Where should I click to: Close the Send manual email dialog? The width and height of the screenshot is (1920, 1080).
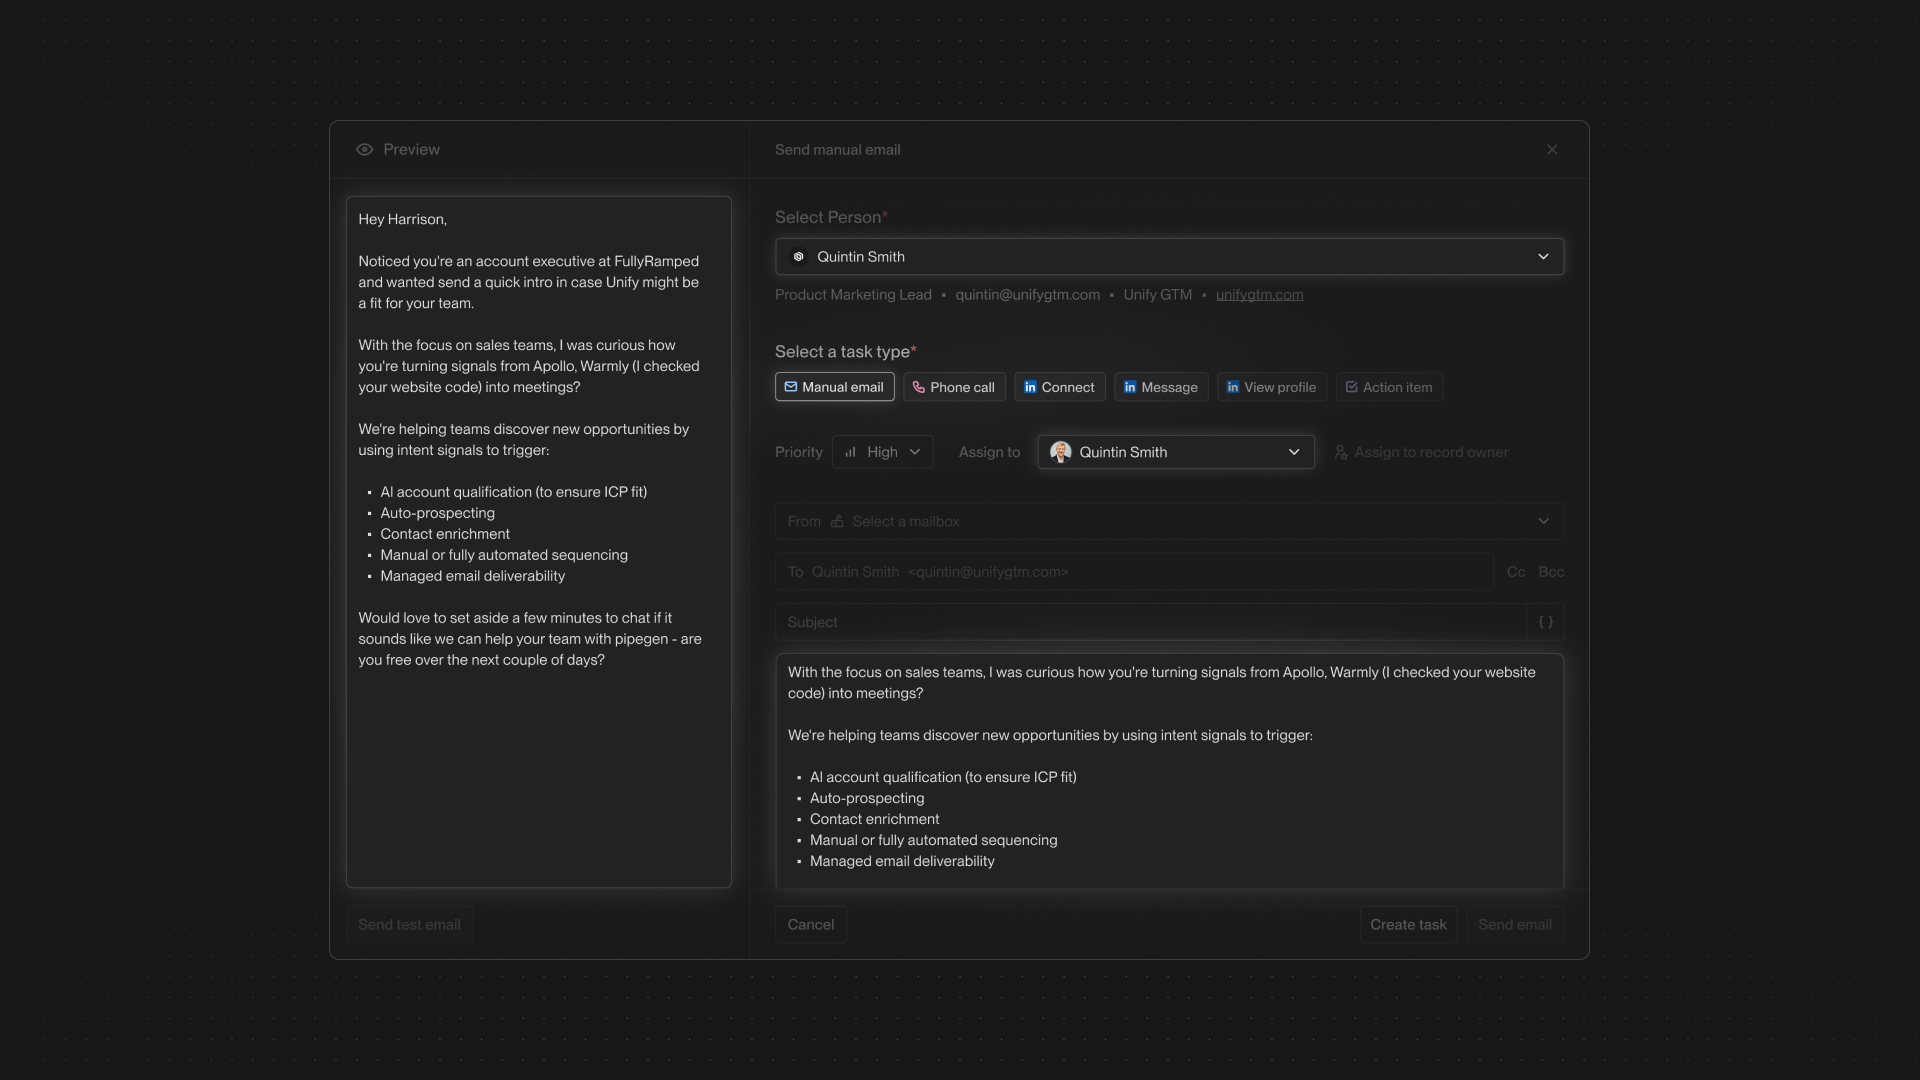click(1552, 150)
